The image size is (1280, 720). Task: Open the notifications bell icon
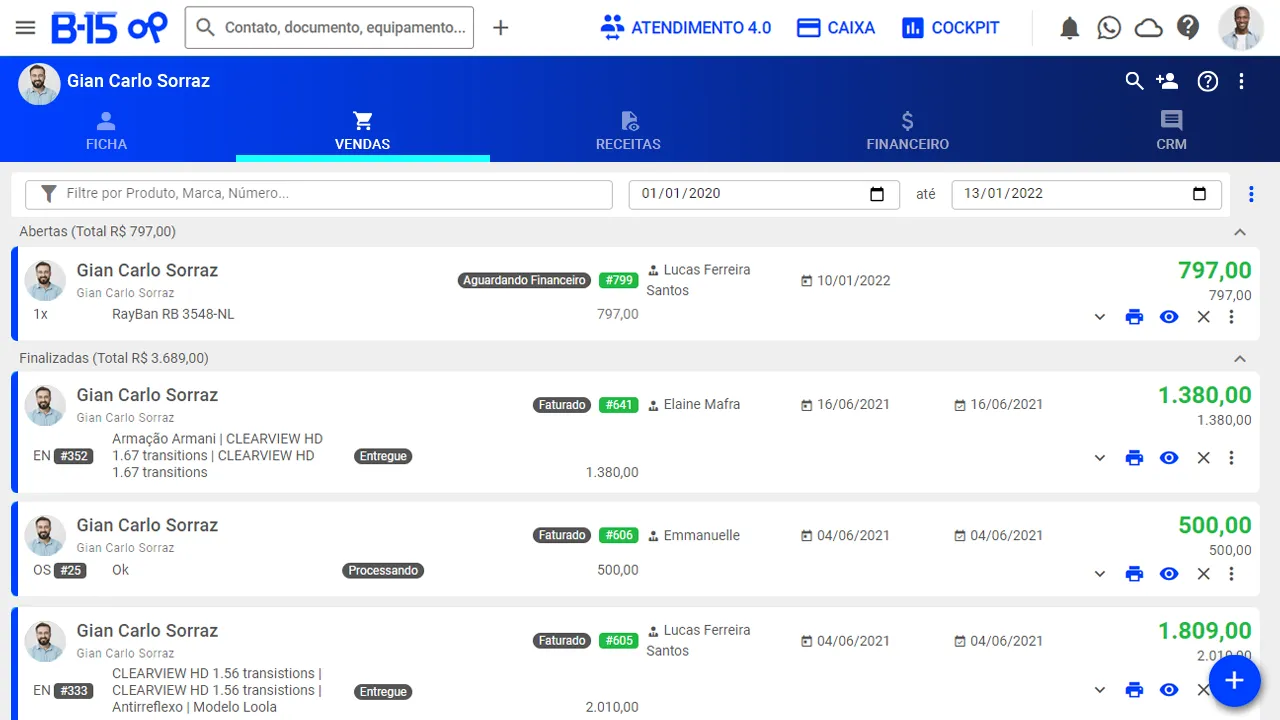[x=1069, y=28]
